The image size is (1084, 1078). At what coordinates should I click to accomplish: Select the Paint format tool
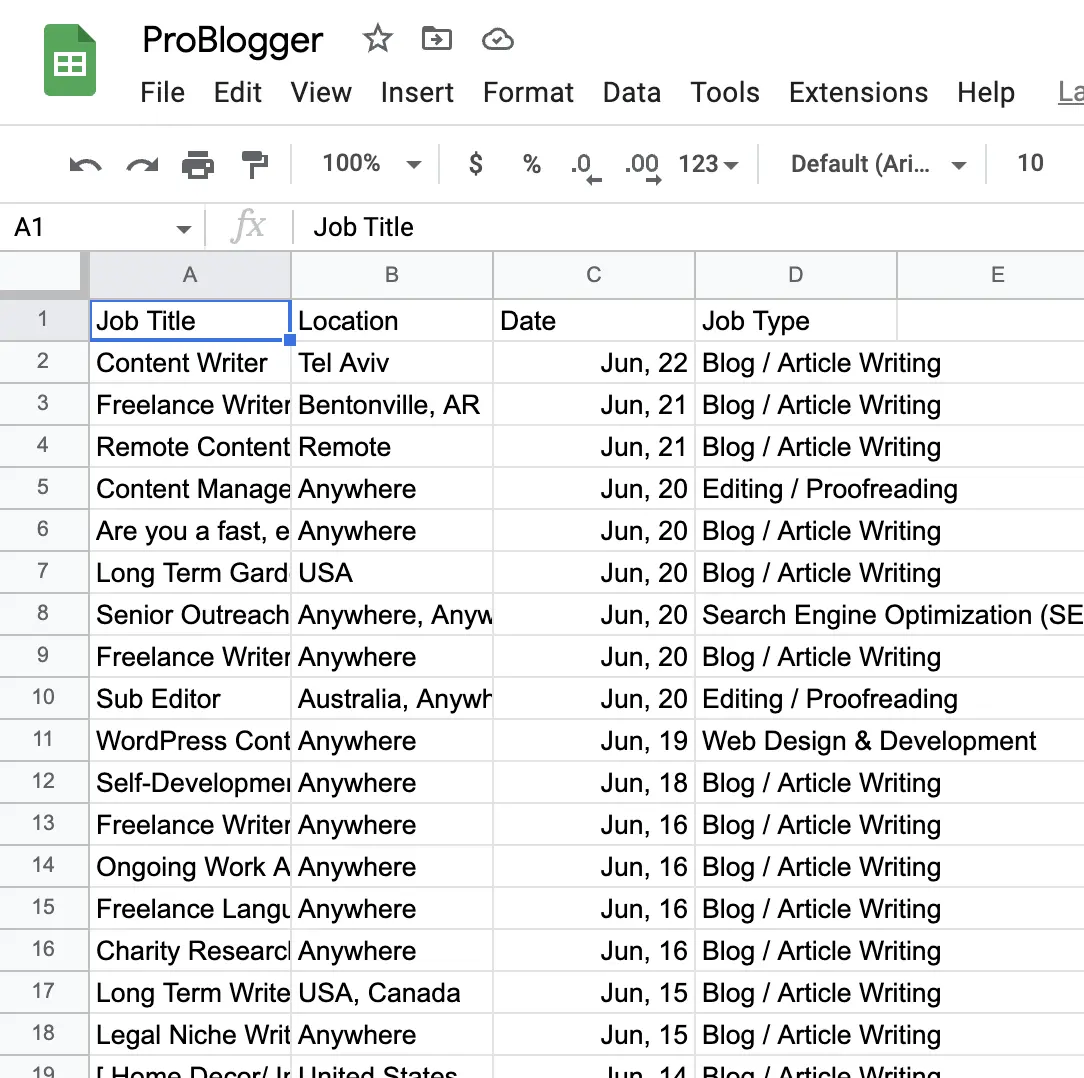coord(254,165)
